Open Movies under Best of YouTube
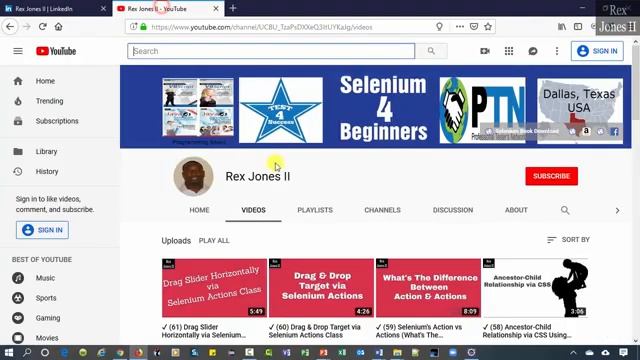The width and height of the screenshot is (640, 360). 47,338
